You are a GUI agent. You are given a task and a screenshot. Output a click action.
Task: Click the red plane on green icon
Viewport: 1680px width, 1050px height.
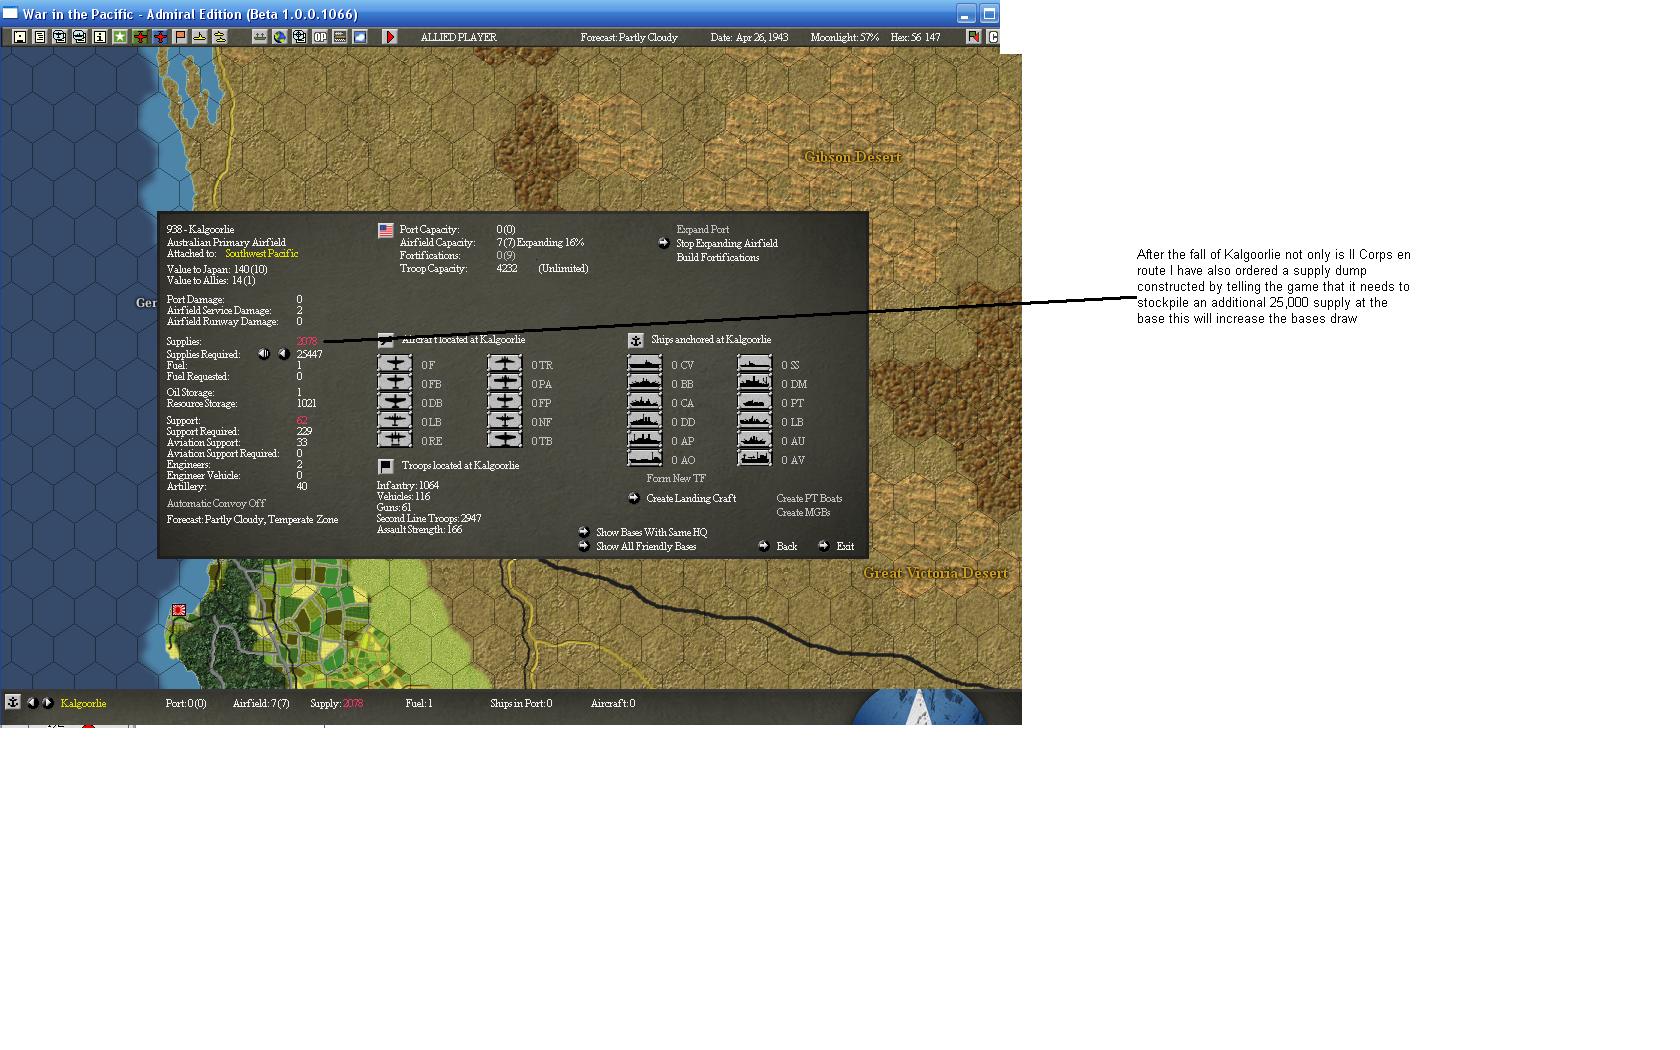point(140,37)
